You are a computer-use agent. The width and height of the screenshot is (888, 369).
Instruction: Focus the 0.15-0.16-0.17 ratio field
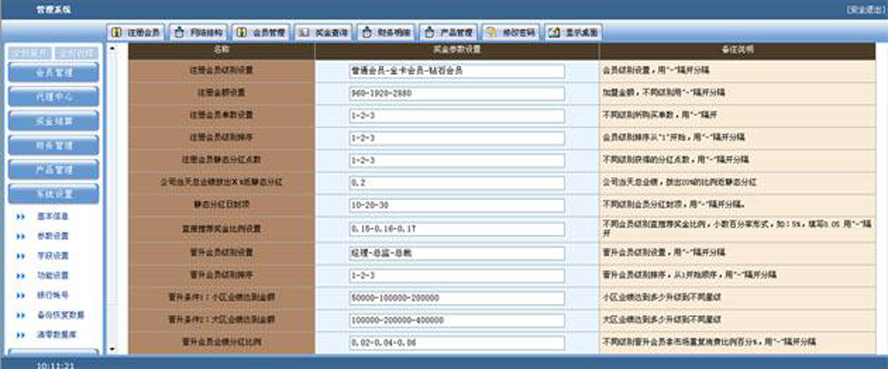pos(456,229)
